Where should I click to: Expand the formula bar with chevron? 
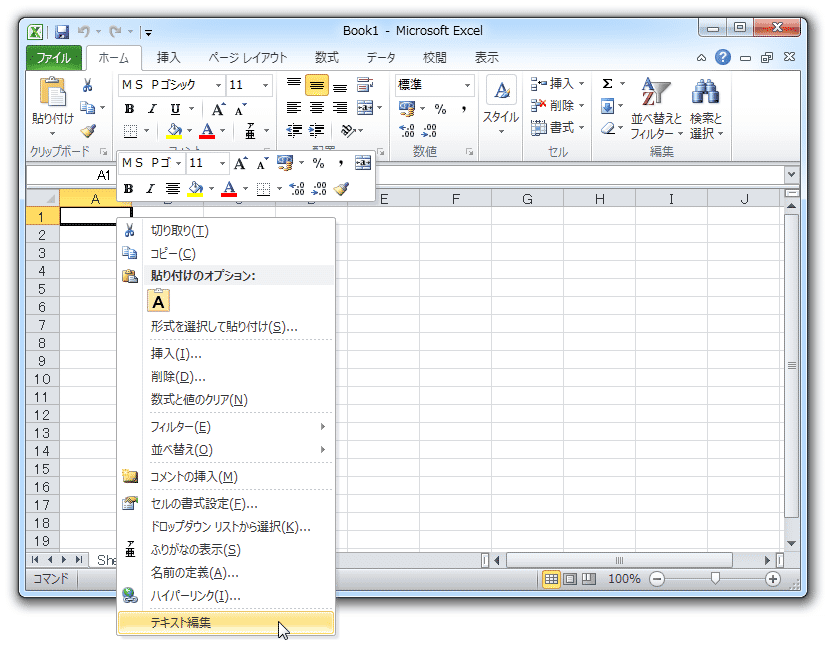pyautogui.click(x=791, y=174)
